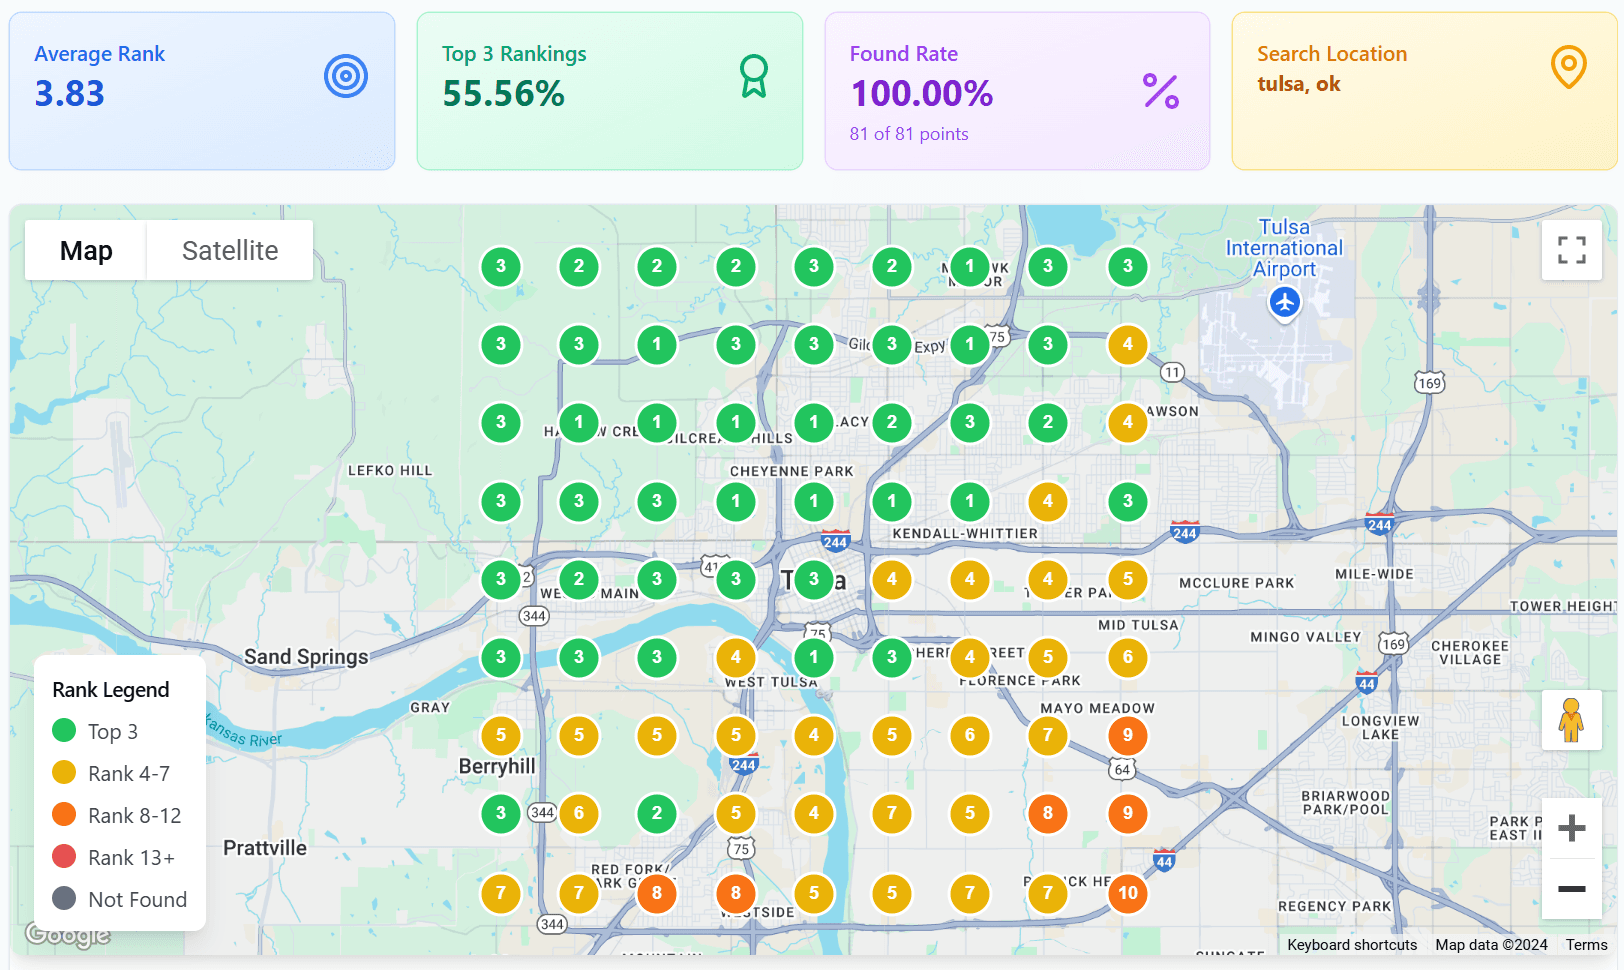This screenshot has height=970, width=1624.
Task: Click the Rank 4-7 yellow legend swatch
Action: point(64,772)
